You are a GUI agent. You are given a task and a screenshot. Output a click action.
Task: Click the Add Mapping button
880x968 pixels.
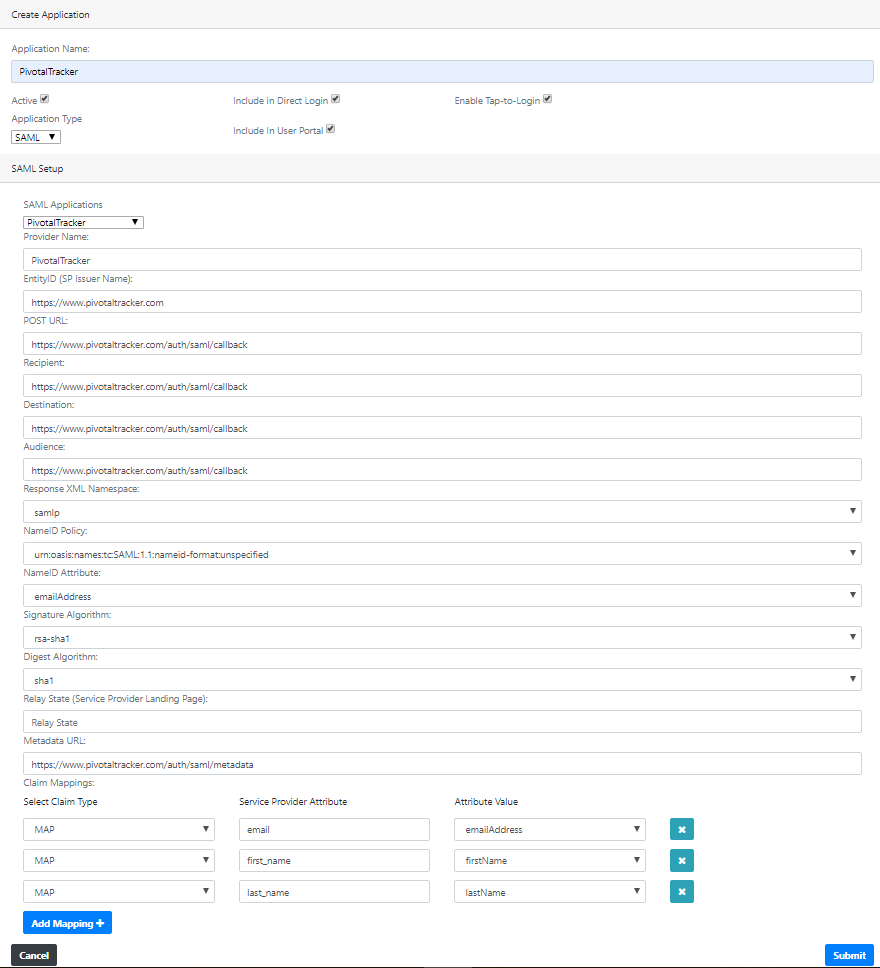pos(67,923)
